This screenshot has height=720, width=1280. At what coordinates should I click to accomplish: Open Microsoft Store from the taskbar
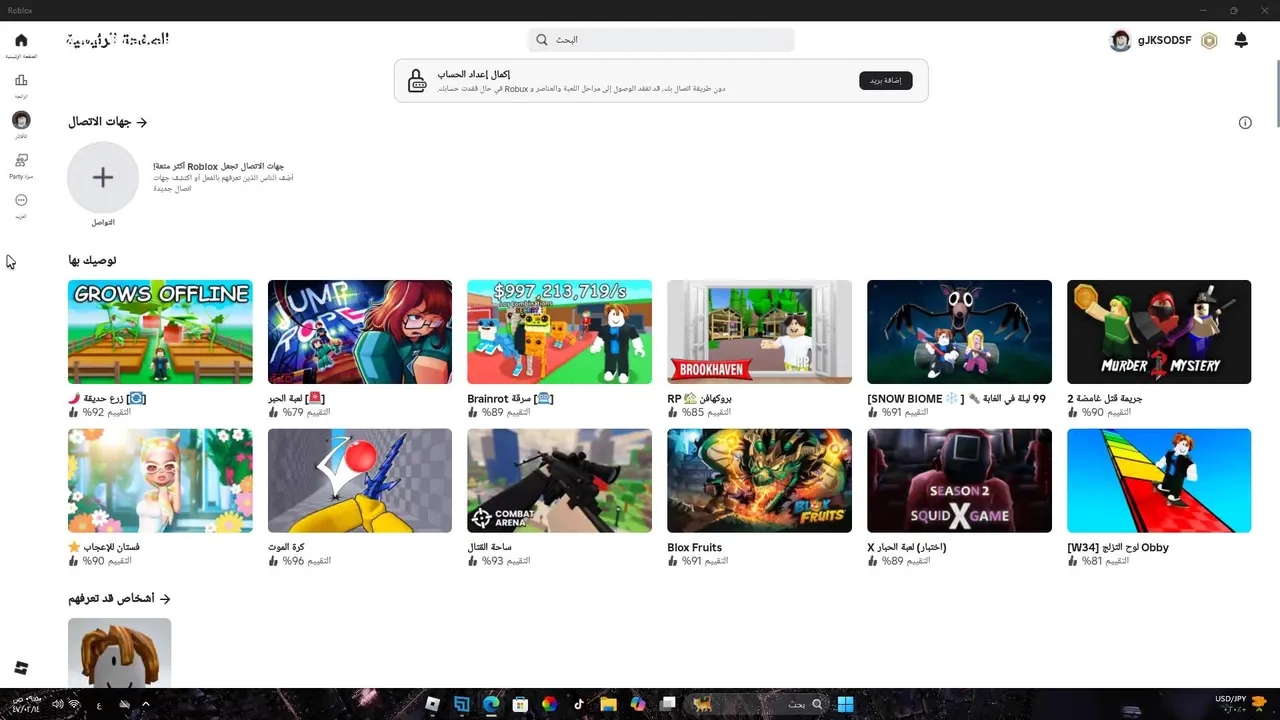(520, 704)
